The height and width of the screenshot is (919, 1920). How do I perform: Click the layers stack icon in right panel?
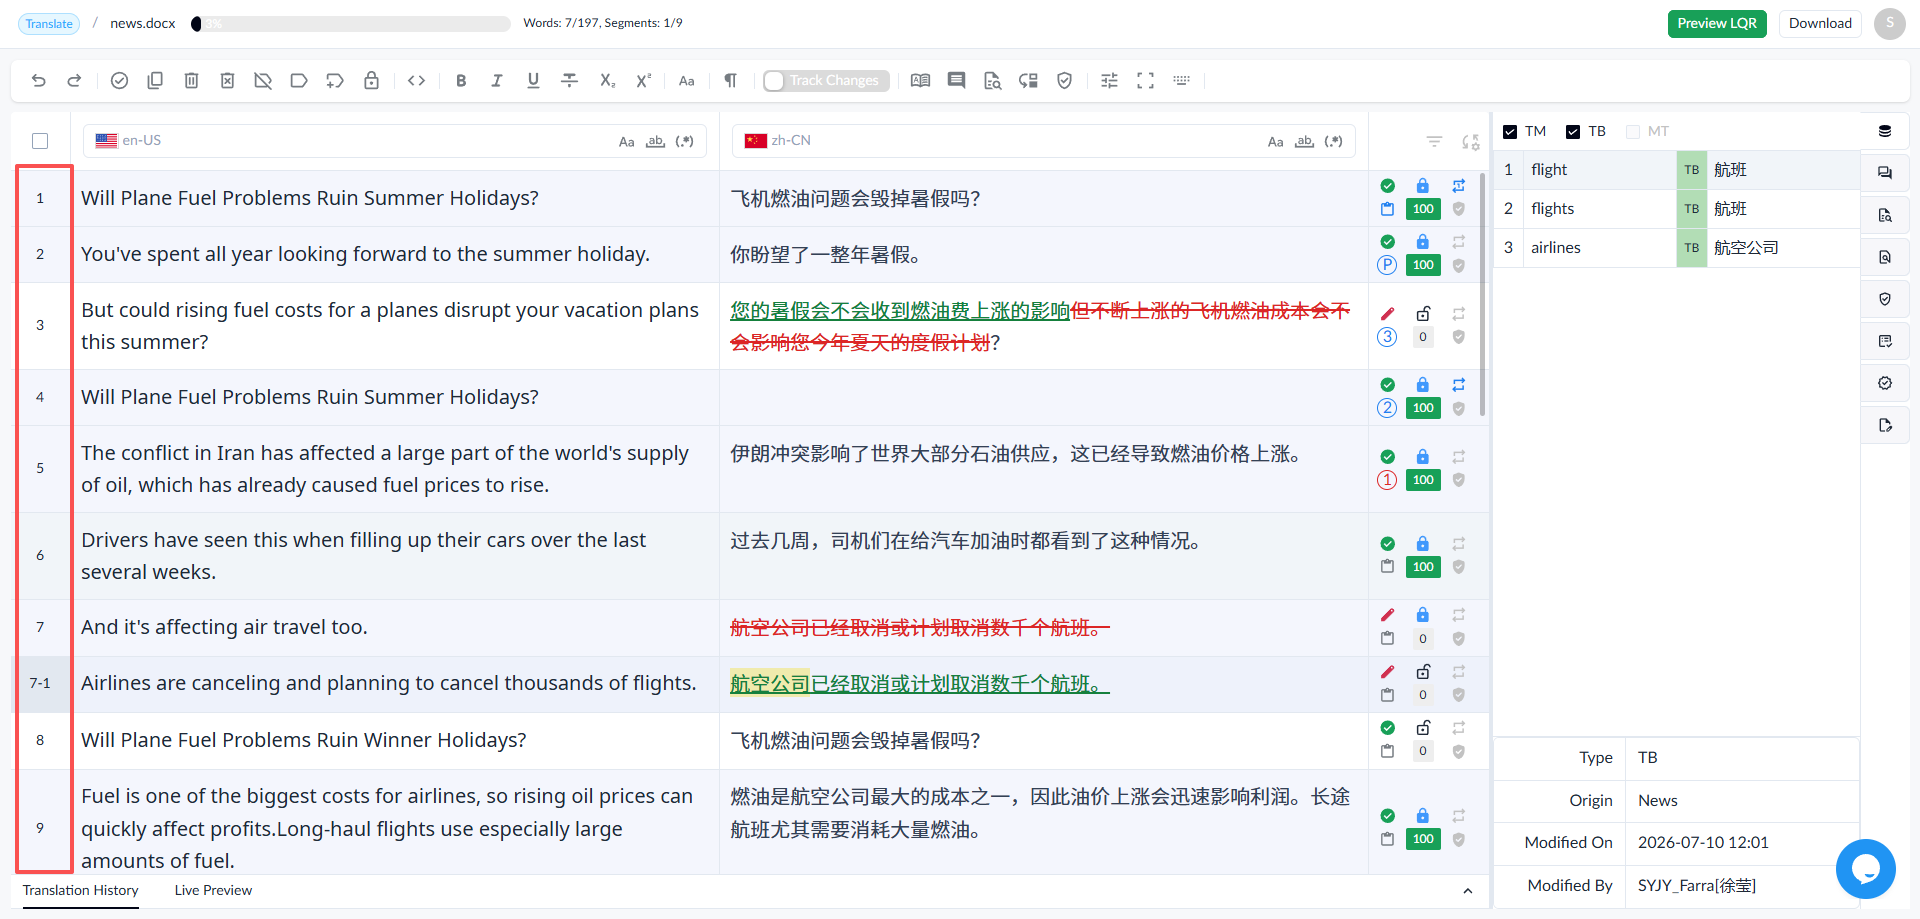[x=1885, y=131]
